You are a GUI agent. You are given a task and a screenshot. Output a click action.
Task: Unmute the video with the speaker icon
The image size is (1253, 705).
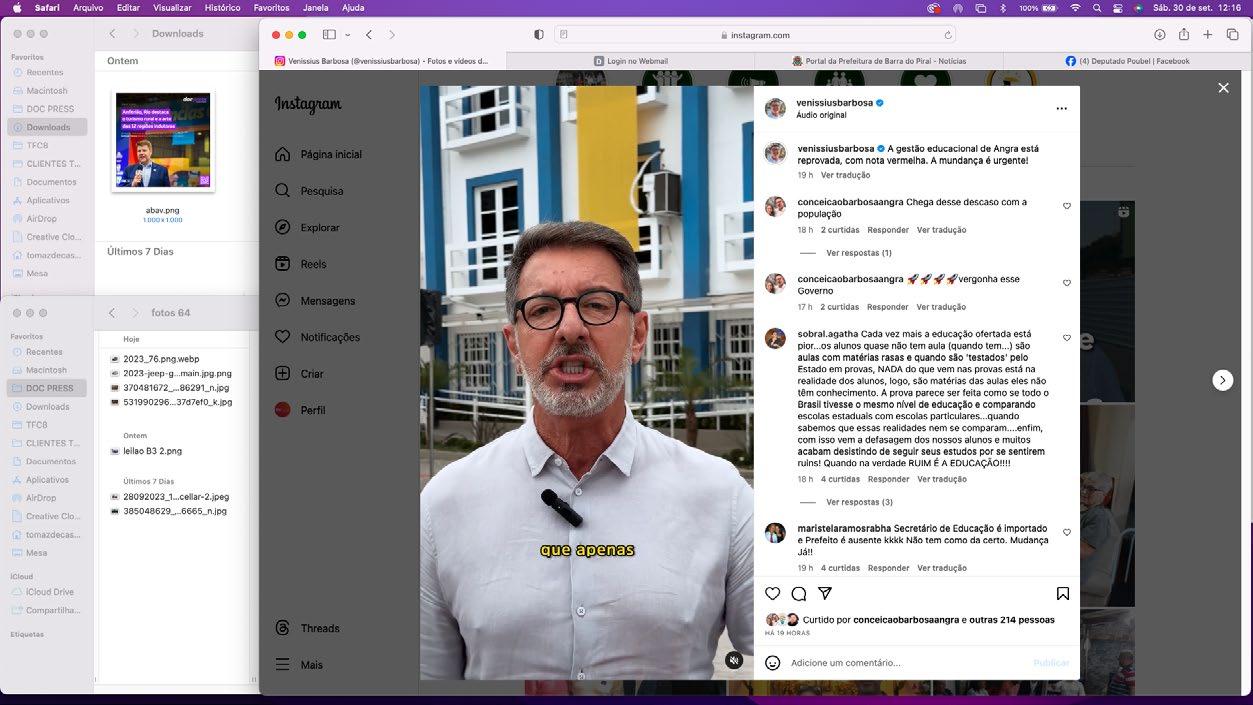click(x=734, y=661)
